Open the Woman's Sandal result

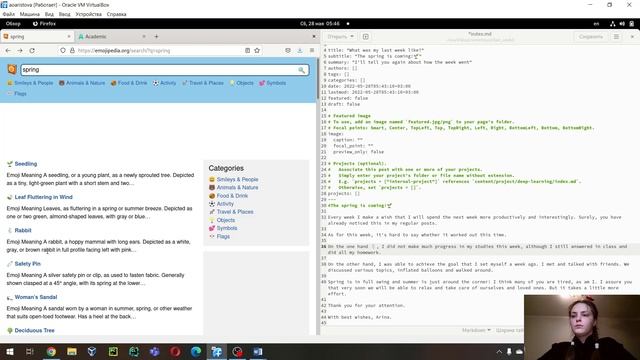click(36, 297)
